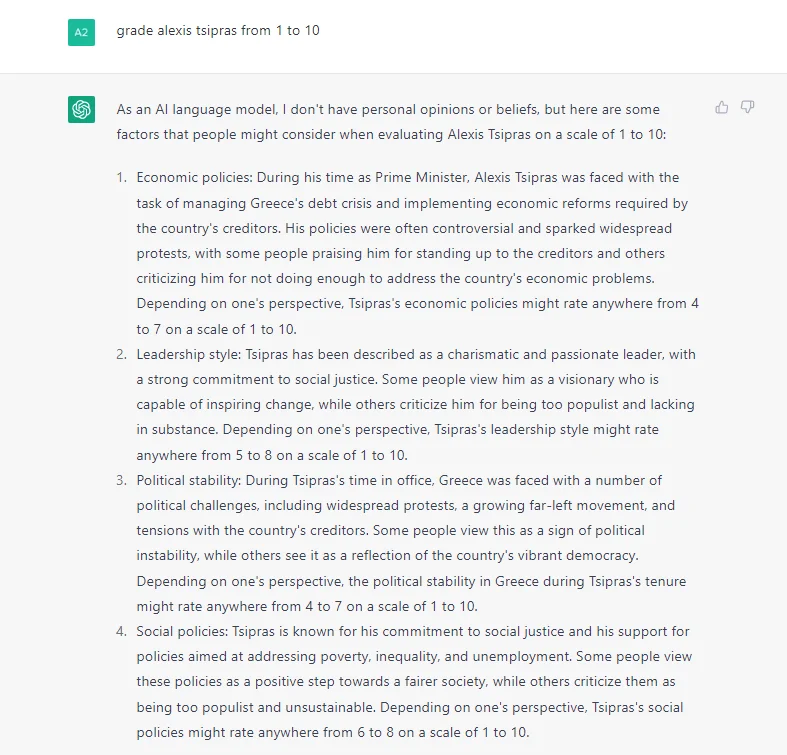787x755 pixels.
Task: Click the 'to 7 on a scale' economic rating line
Action: pos(216,329)
